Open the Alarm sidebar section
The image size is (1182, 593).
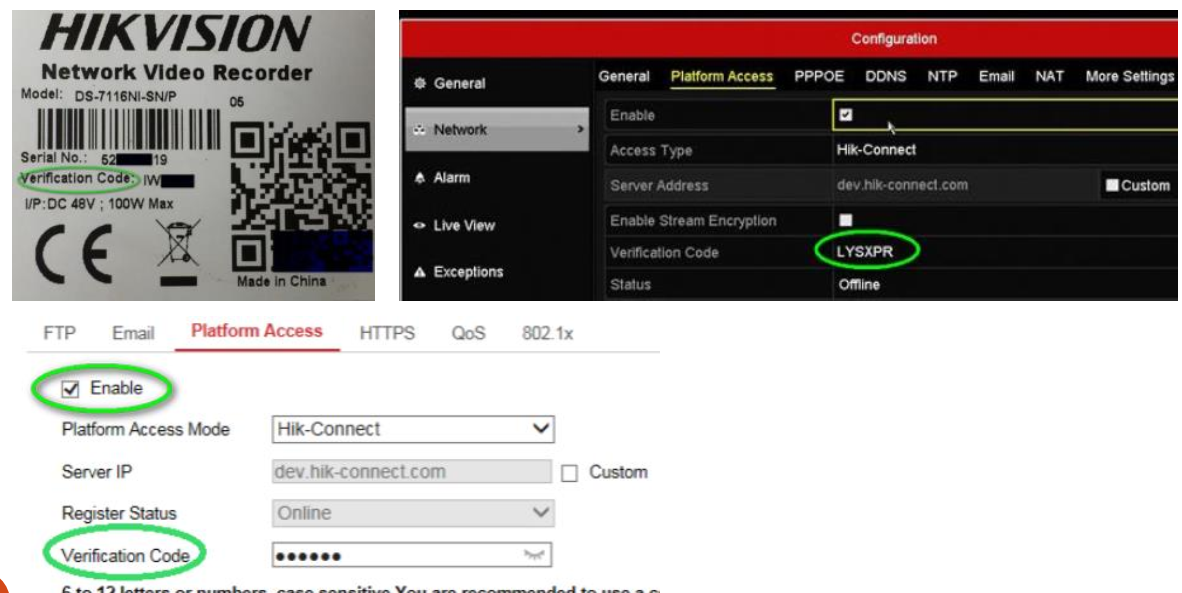(442, 178)
